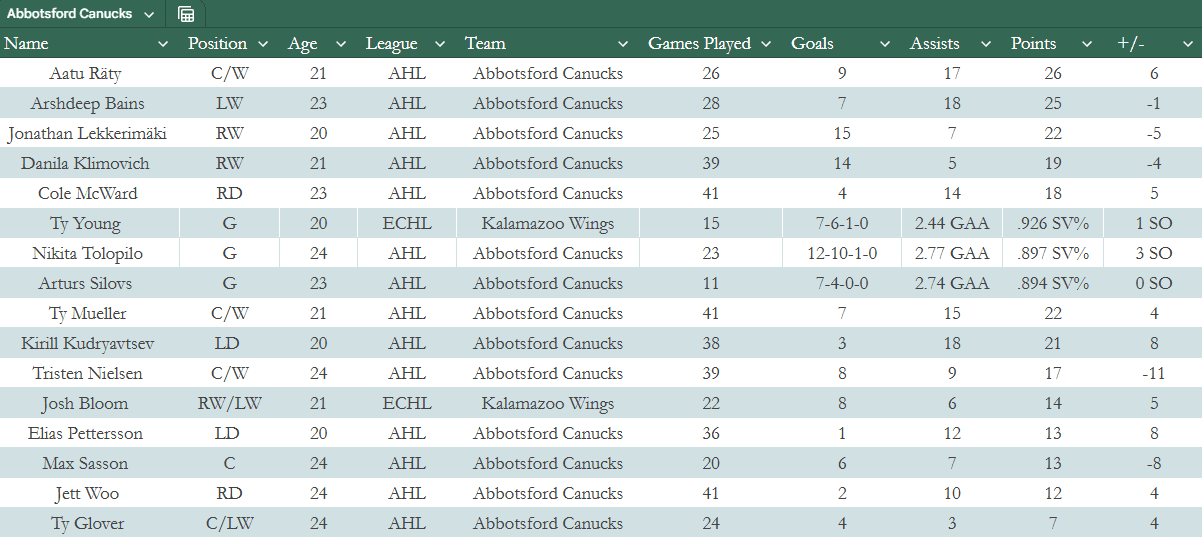Open the Assists column dropdown arrow
This screenshot has width=1202, height=537.
[x=986, y=44]
